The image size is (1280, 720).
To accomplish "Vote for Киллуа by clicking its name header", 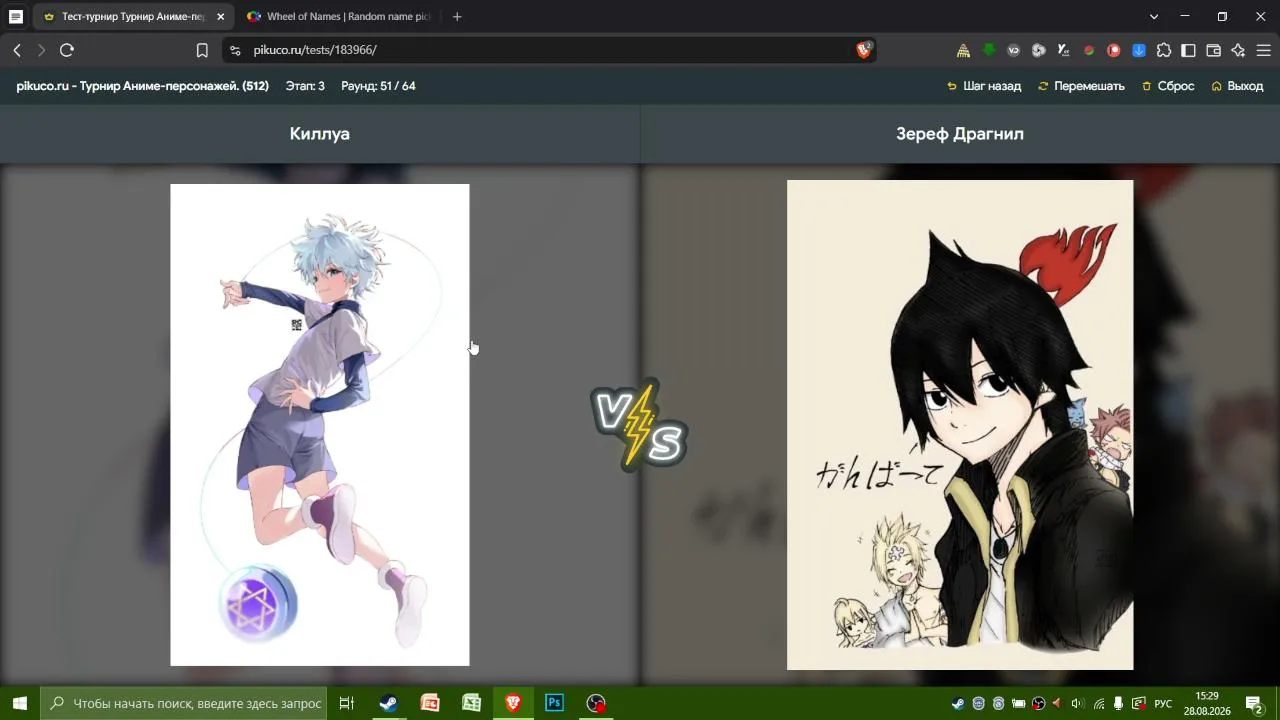I will click(320, 134).
